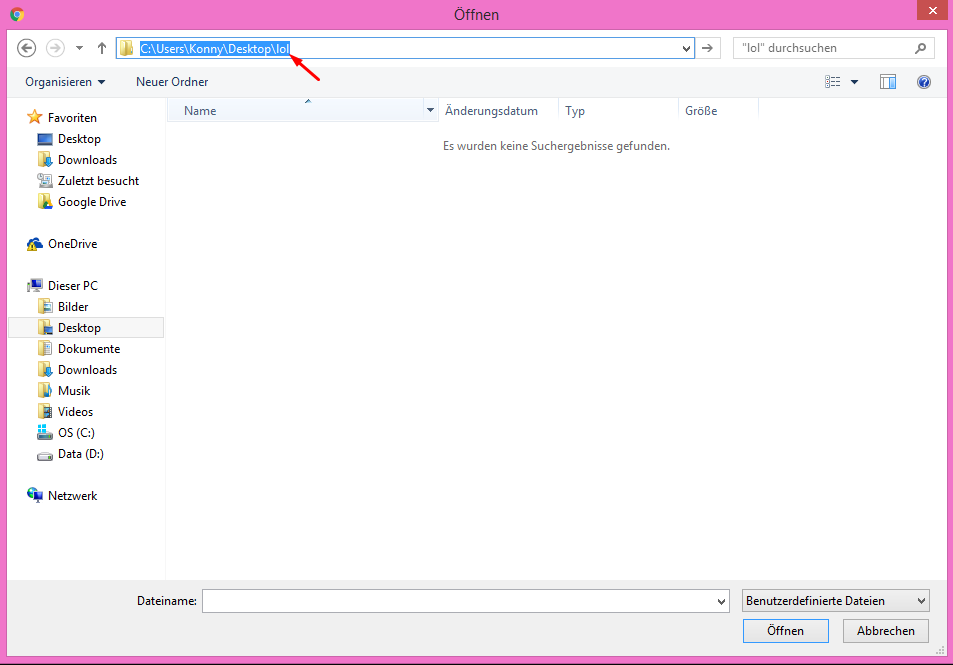This screenshot has width=953, height=665.
Task: Open the Data (D:) drive
Action: [80, 454]
